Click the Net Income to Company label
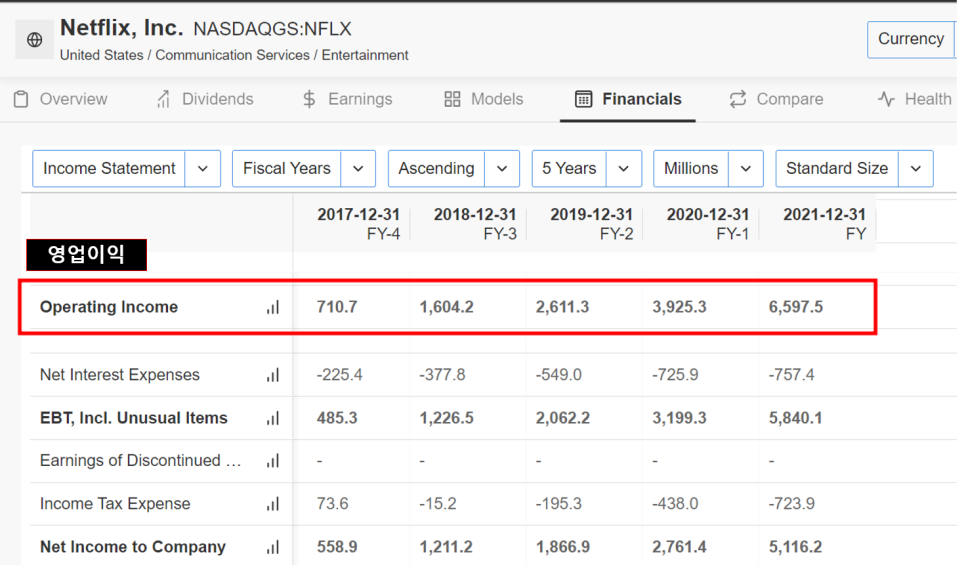This screenshot has width=966, height=571. (x=133, y=547)
